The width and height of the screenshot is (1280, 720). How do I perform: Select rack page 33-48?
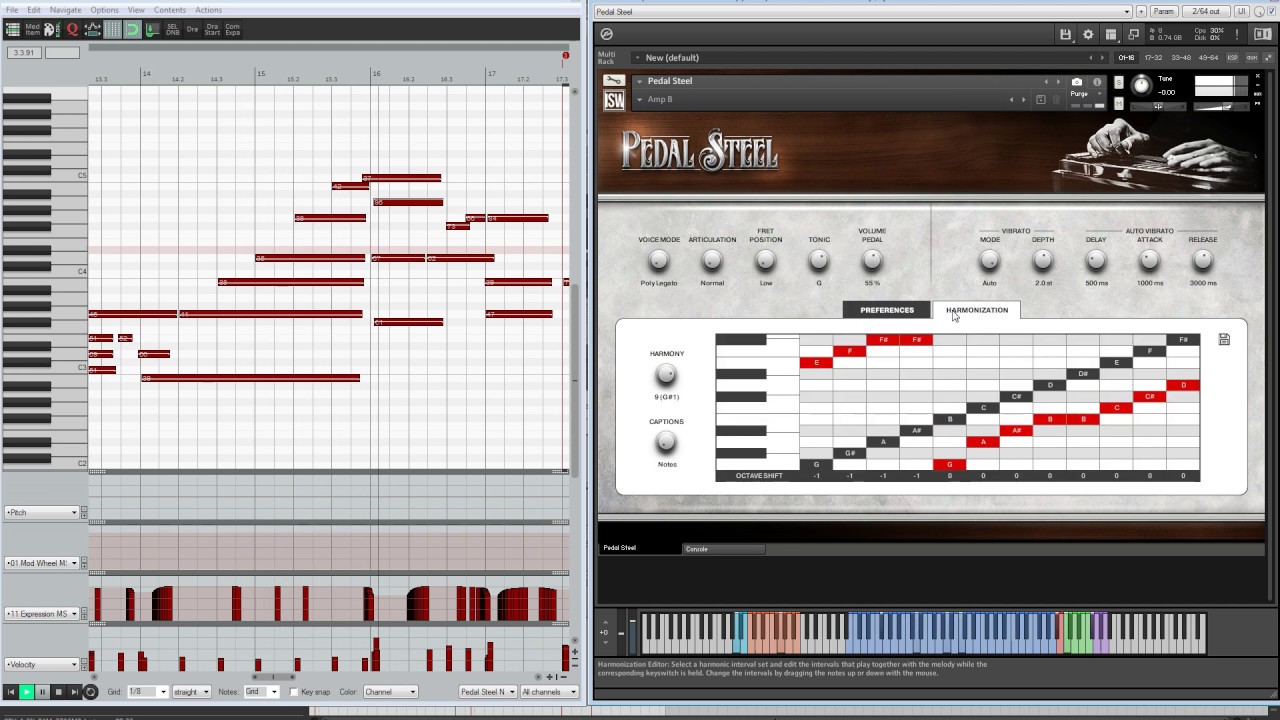(1181, 58)
